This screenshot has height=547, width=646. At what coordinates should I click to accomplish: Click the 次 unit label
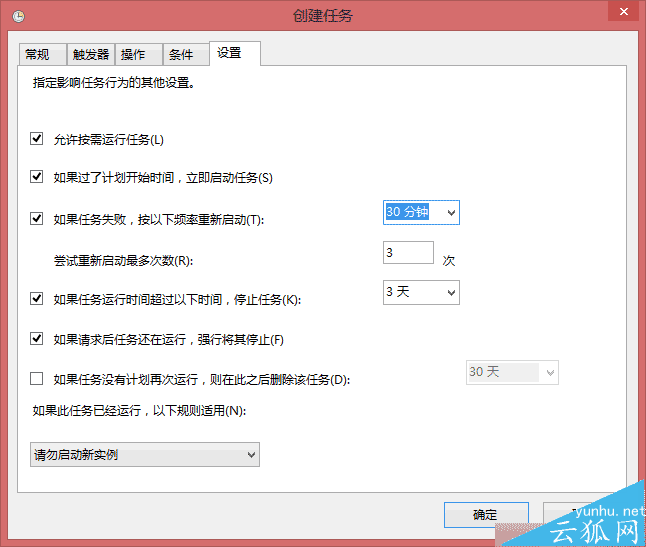[449, 261]
